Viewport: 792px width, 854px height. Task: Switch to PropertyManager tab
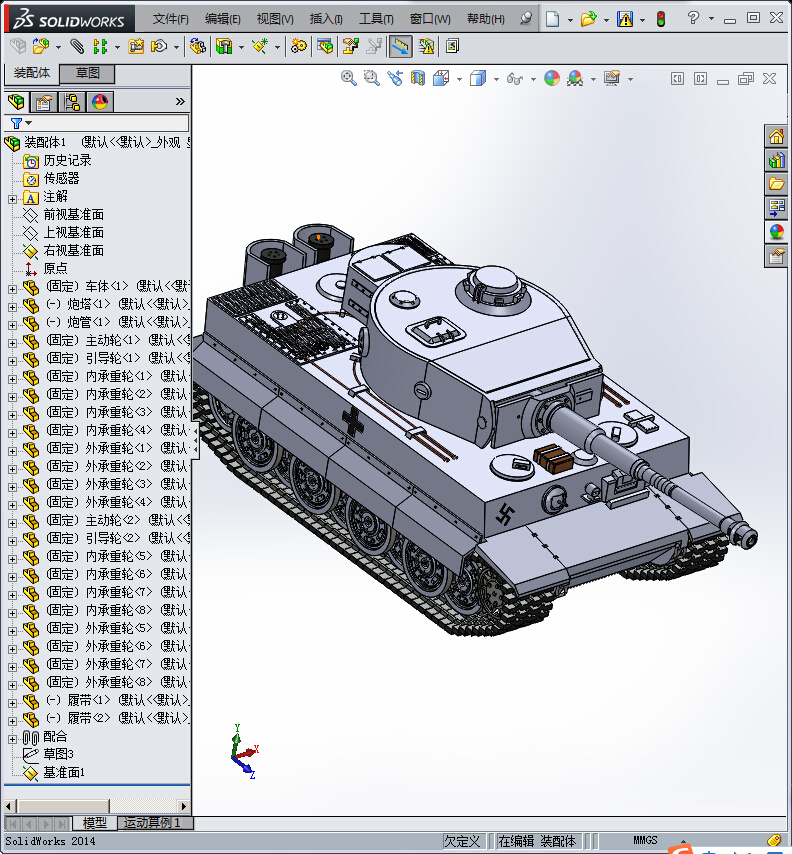pyautogui.click(x=44, y=102)
